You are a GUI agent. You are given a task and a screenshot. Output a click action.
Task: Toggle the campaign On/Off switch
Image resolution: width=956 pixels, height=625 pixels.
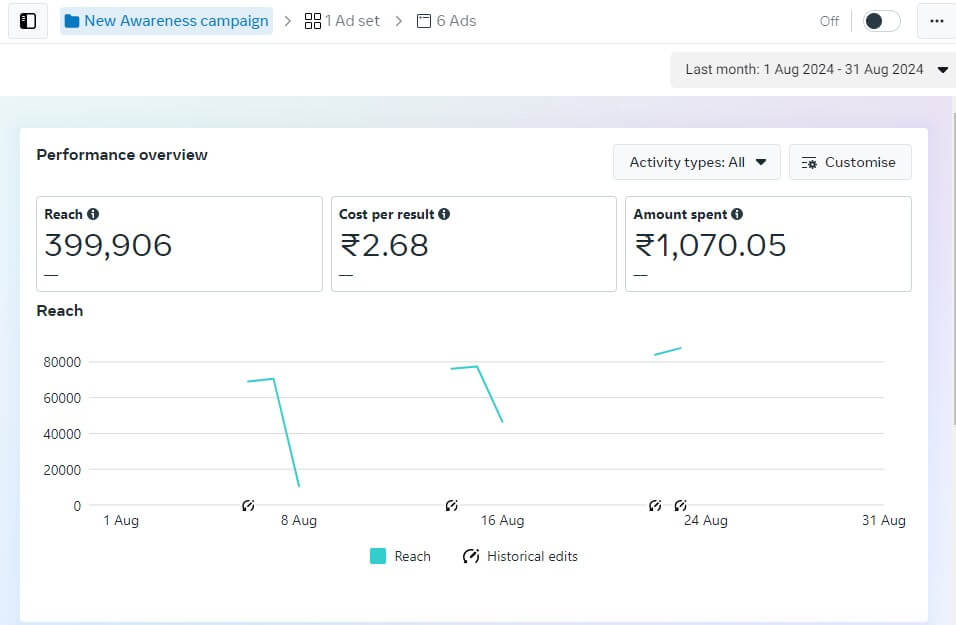881,21
